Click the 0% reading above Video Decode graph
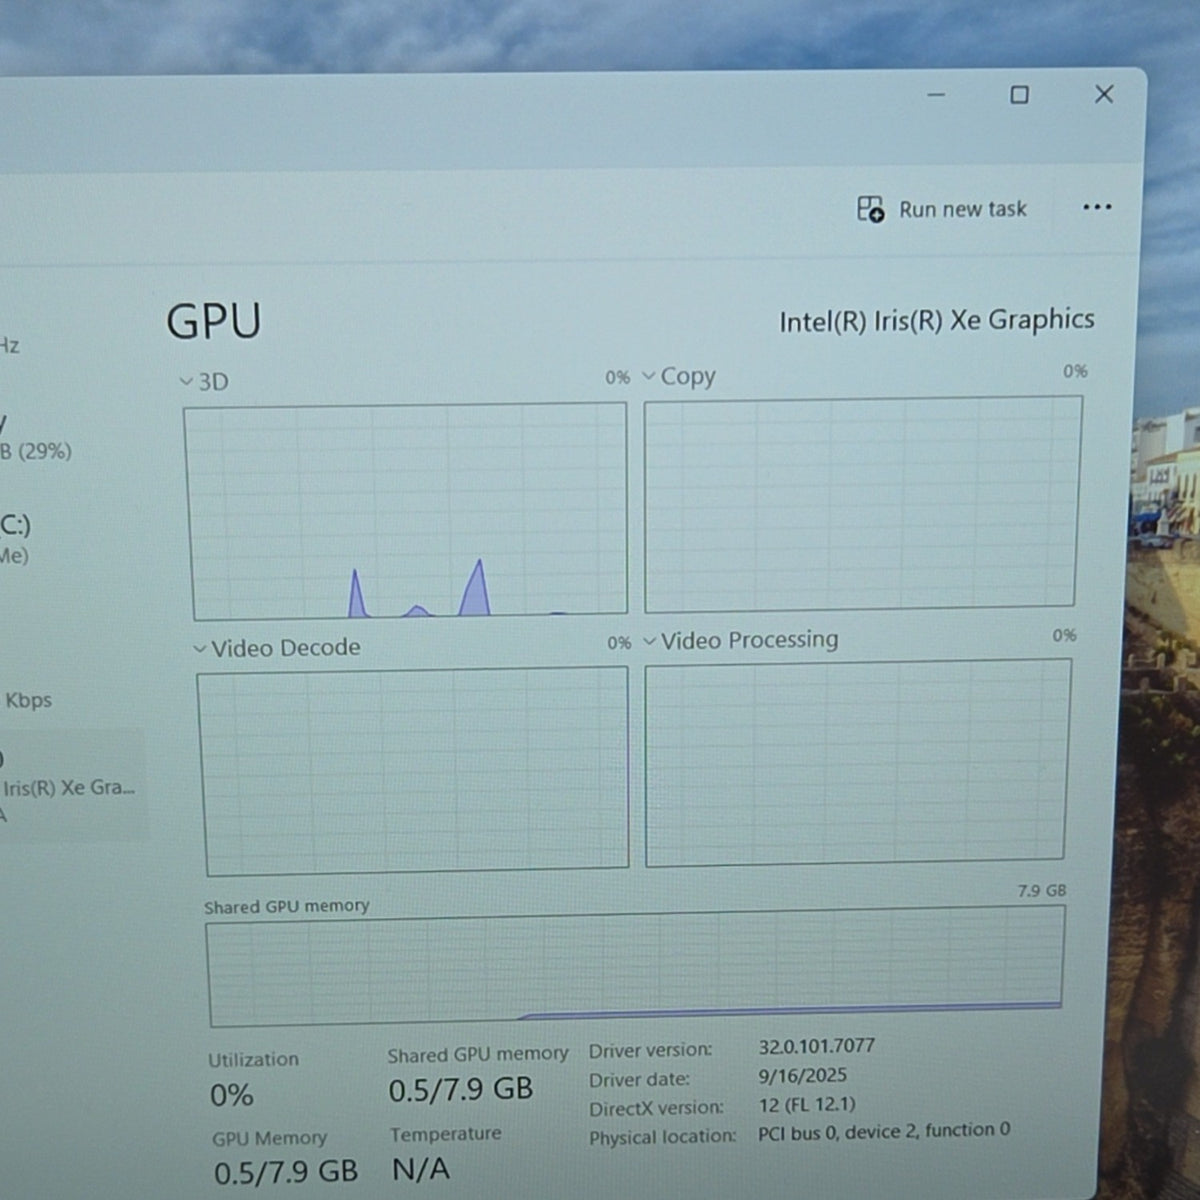This screenshot has width=1200, height=1200. tap(619, 643)
